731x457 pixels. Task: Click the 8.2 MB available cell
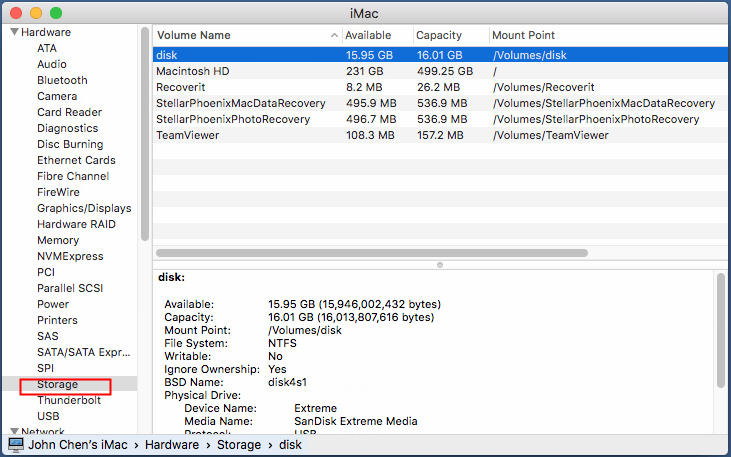364,87
